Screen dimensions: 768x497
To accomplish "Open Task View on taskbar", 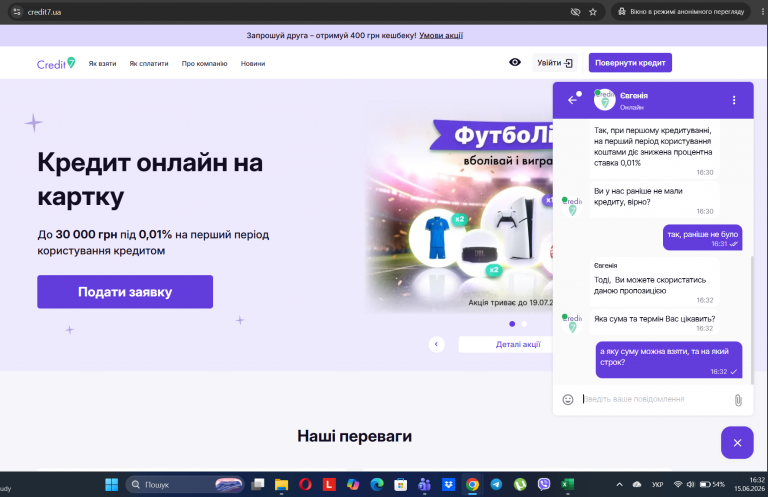I will pyautogui.click(x=258, y=484).
